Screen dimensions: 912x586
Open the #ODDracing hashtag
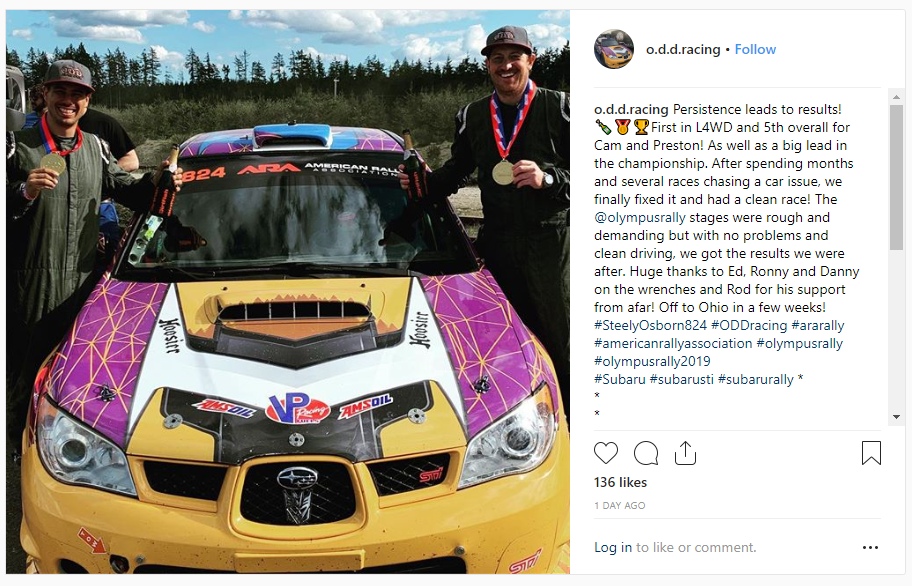click(x=749, y=326)
